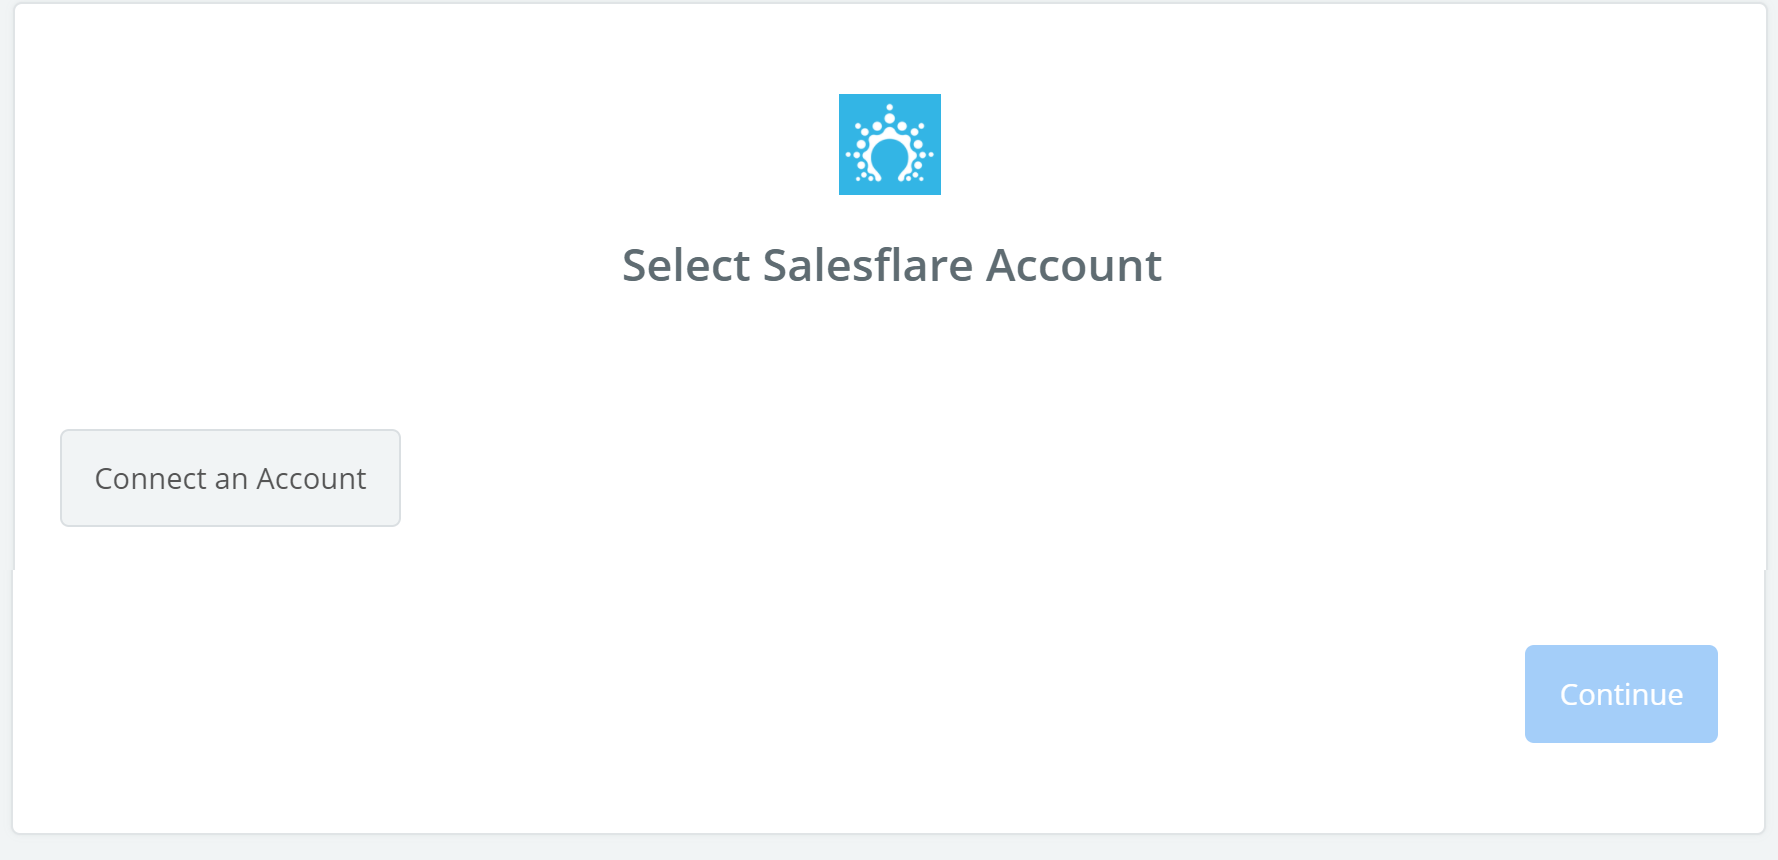Image resolution: width=1778 pixels, height=860 pixels.
Task: Choose the gray Connect an Account option
Action: (x=230, y=478)
